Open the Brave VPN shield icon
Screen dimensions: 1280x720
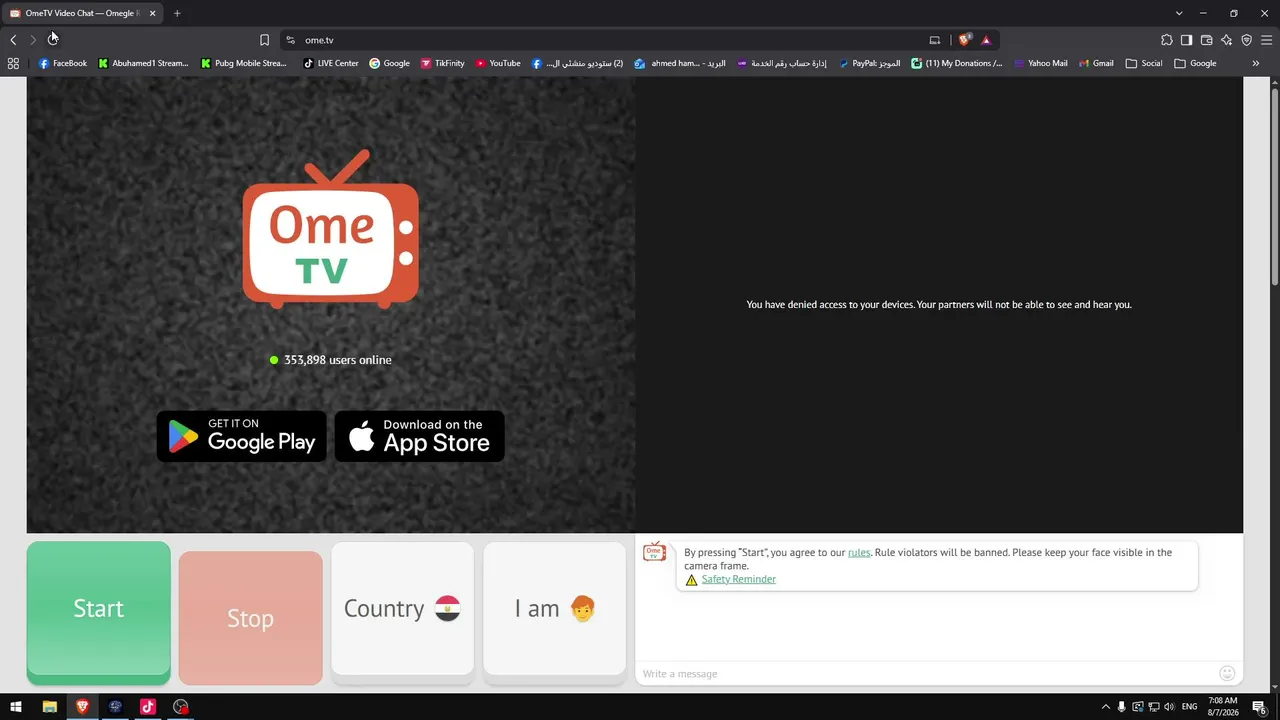coord(1247,40)
